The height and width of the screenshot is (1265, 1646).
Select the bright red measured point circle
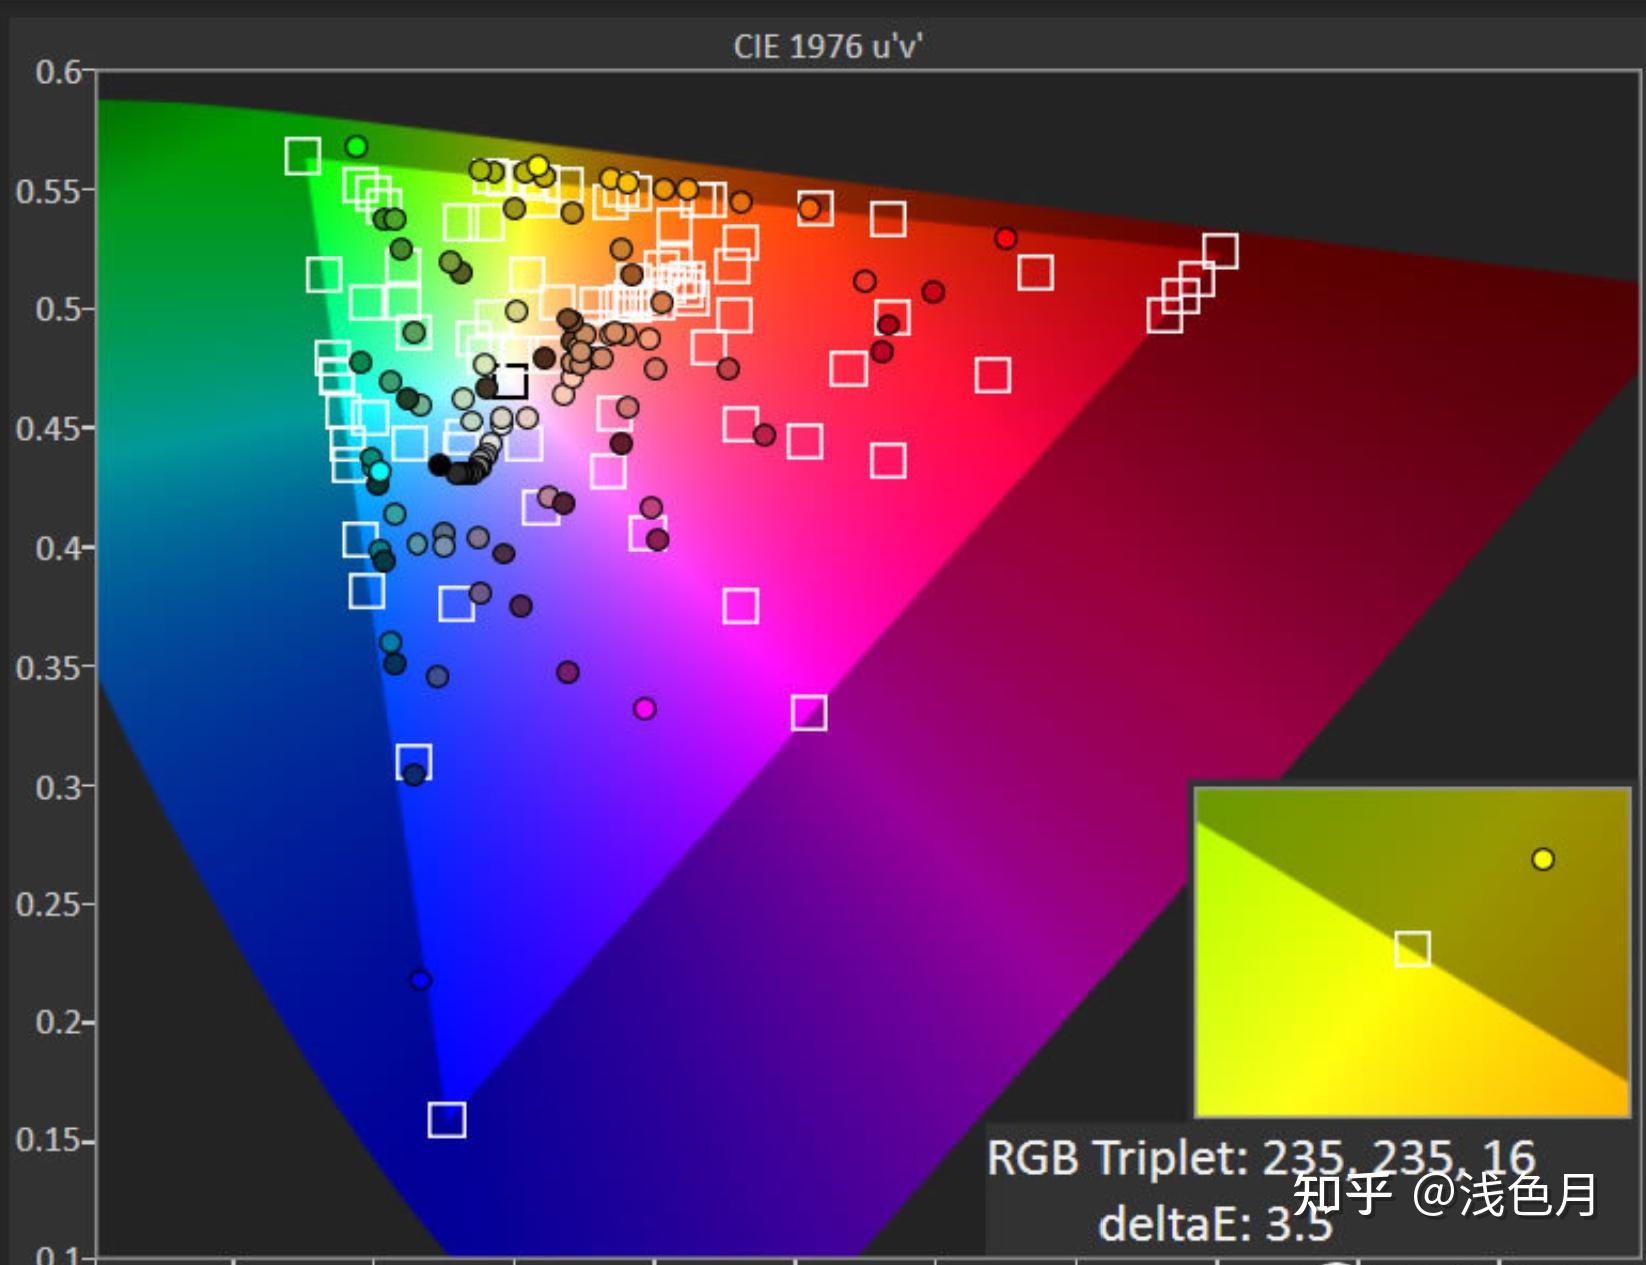pyautogui.click(x=1006, y=238)
